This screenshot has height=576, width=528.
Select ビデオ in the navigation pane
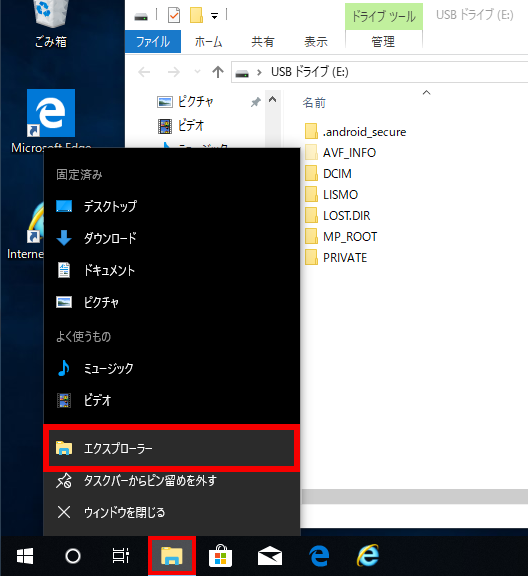(x=181, y=126)
